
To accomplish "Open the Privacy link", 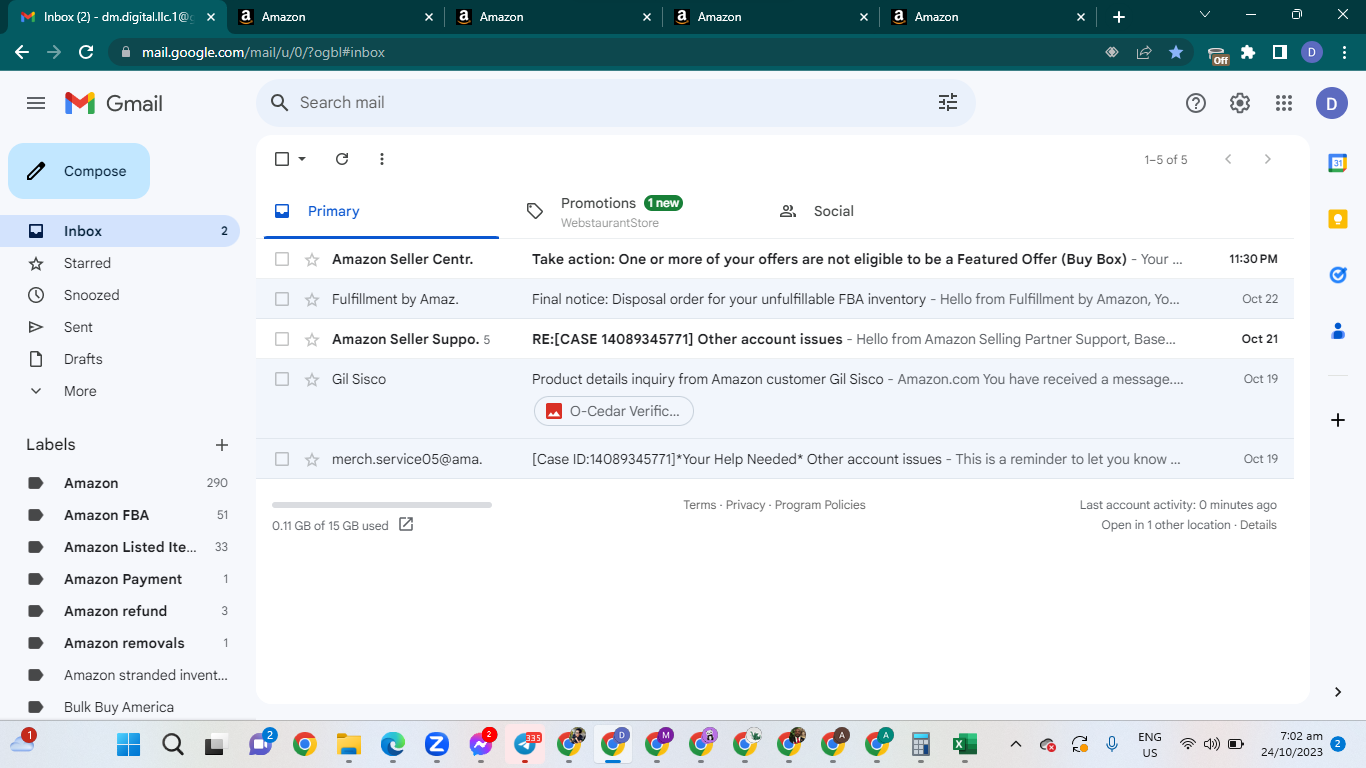I will click(x=746, y=505).
